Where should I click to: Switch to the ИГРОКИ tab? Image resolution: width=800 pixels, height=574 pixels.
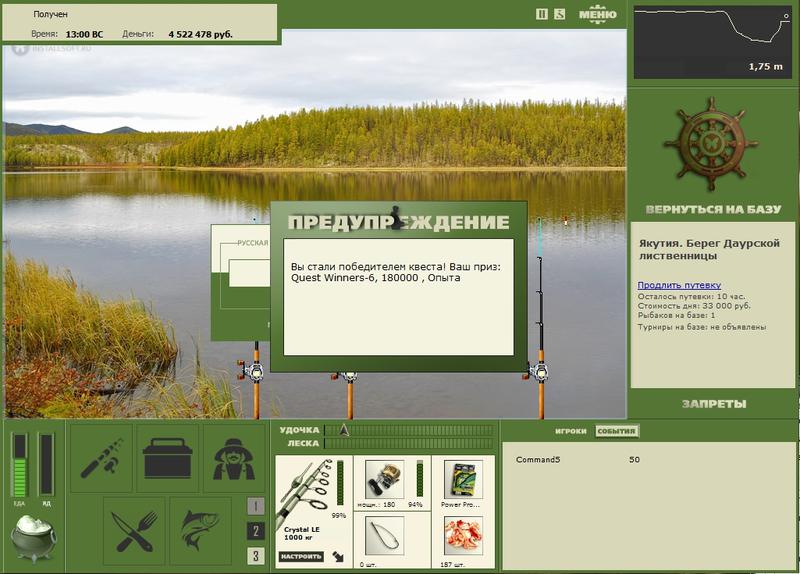[x=570, y=432]
